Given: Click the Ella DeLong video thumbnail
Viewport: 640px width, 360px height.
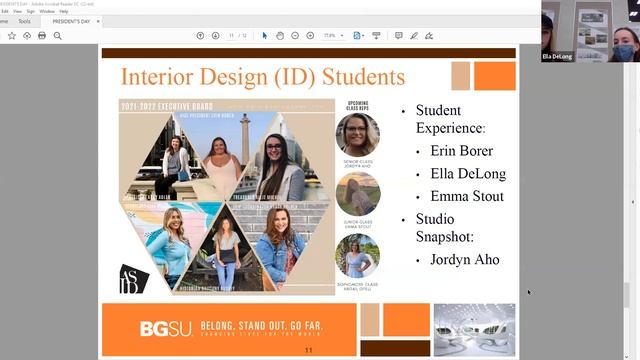Looking at the screenshot, I should click(x=557, y=31).
